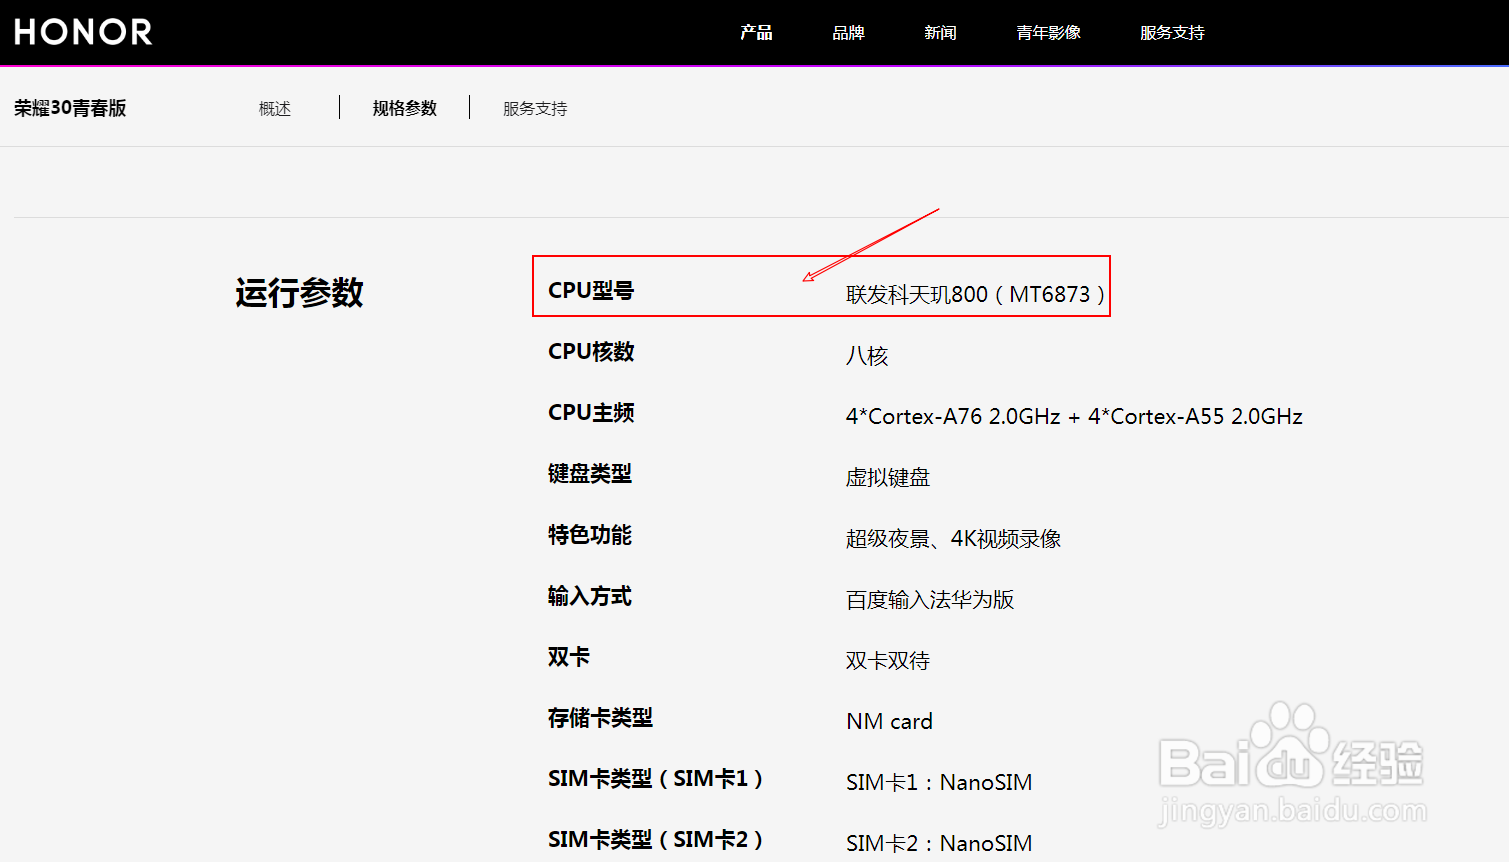1509x862 pixels.
Task: Select the 百度输入法华为版 value
Action: point(930,600)
